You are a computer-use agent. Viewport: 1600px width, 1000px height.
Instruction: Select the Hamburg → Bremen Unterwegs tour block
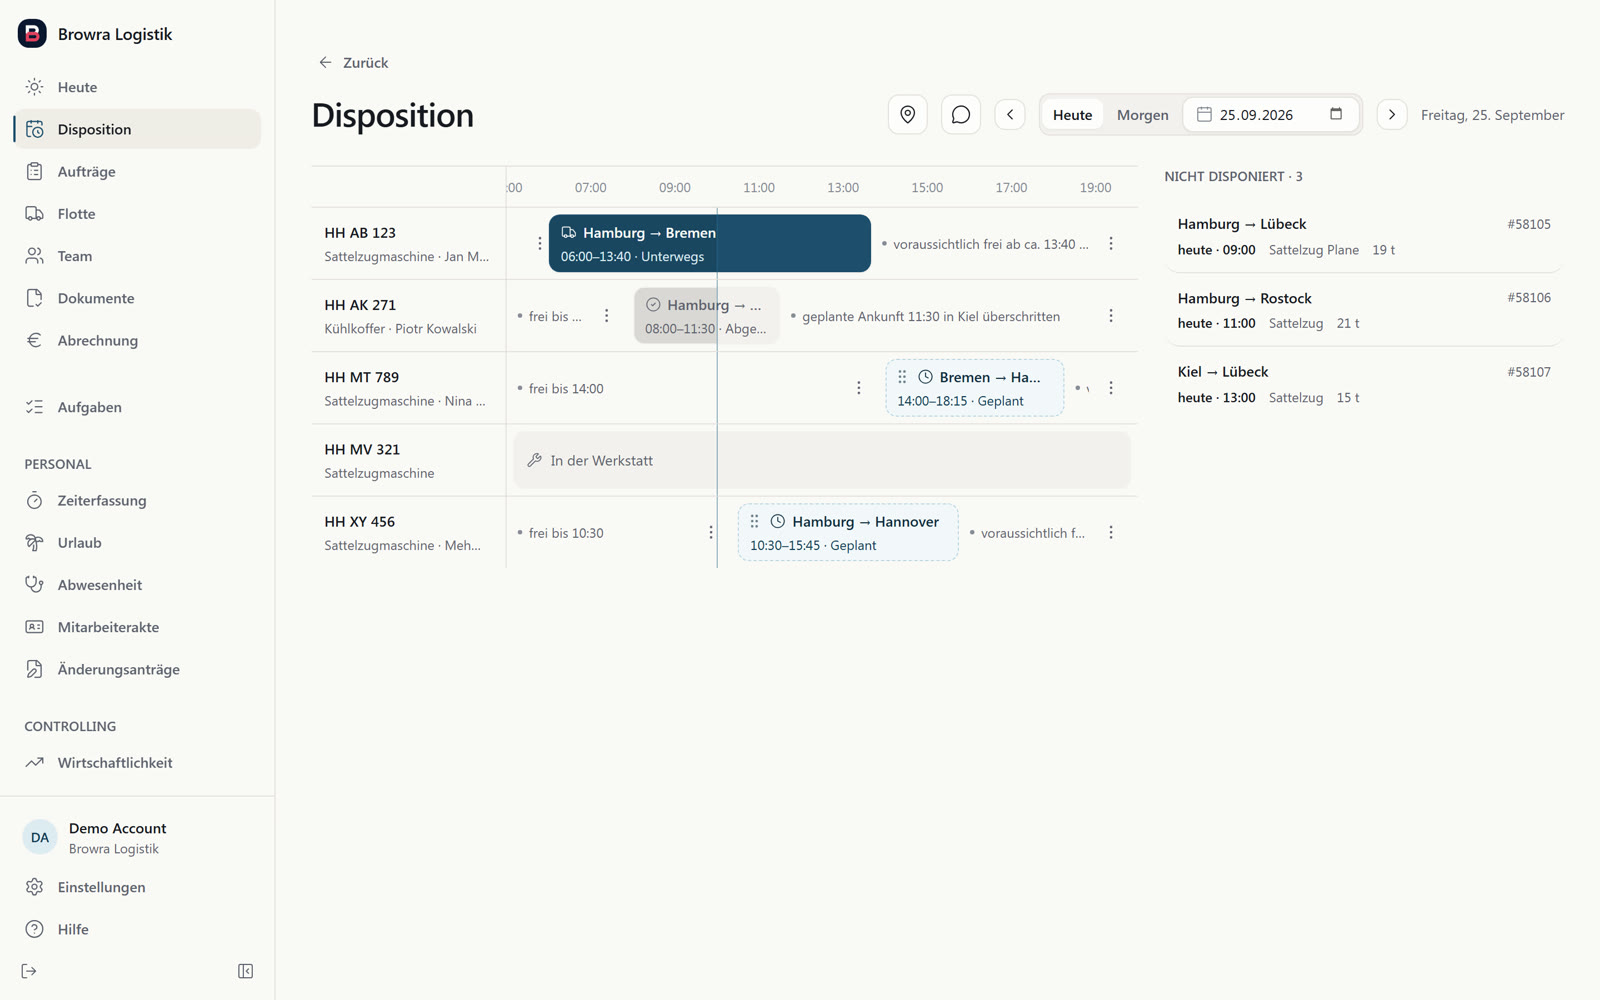[709, 244]
